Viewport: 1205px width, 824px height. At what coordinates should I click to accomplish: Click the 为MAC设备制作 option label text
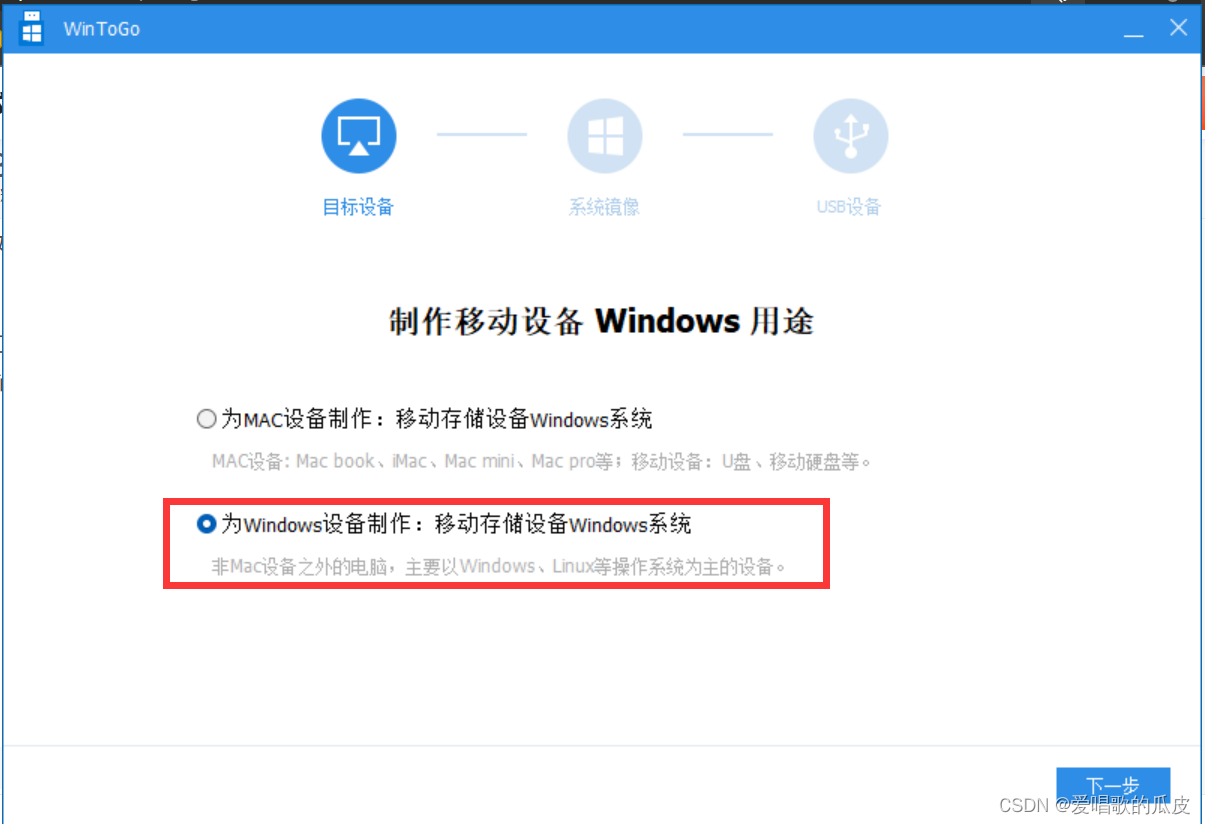pos(437,419)
